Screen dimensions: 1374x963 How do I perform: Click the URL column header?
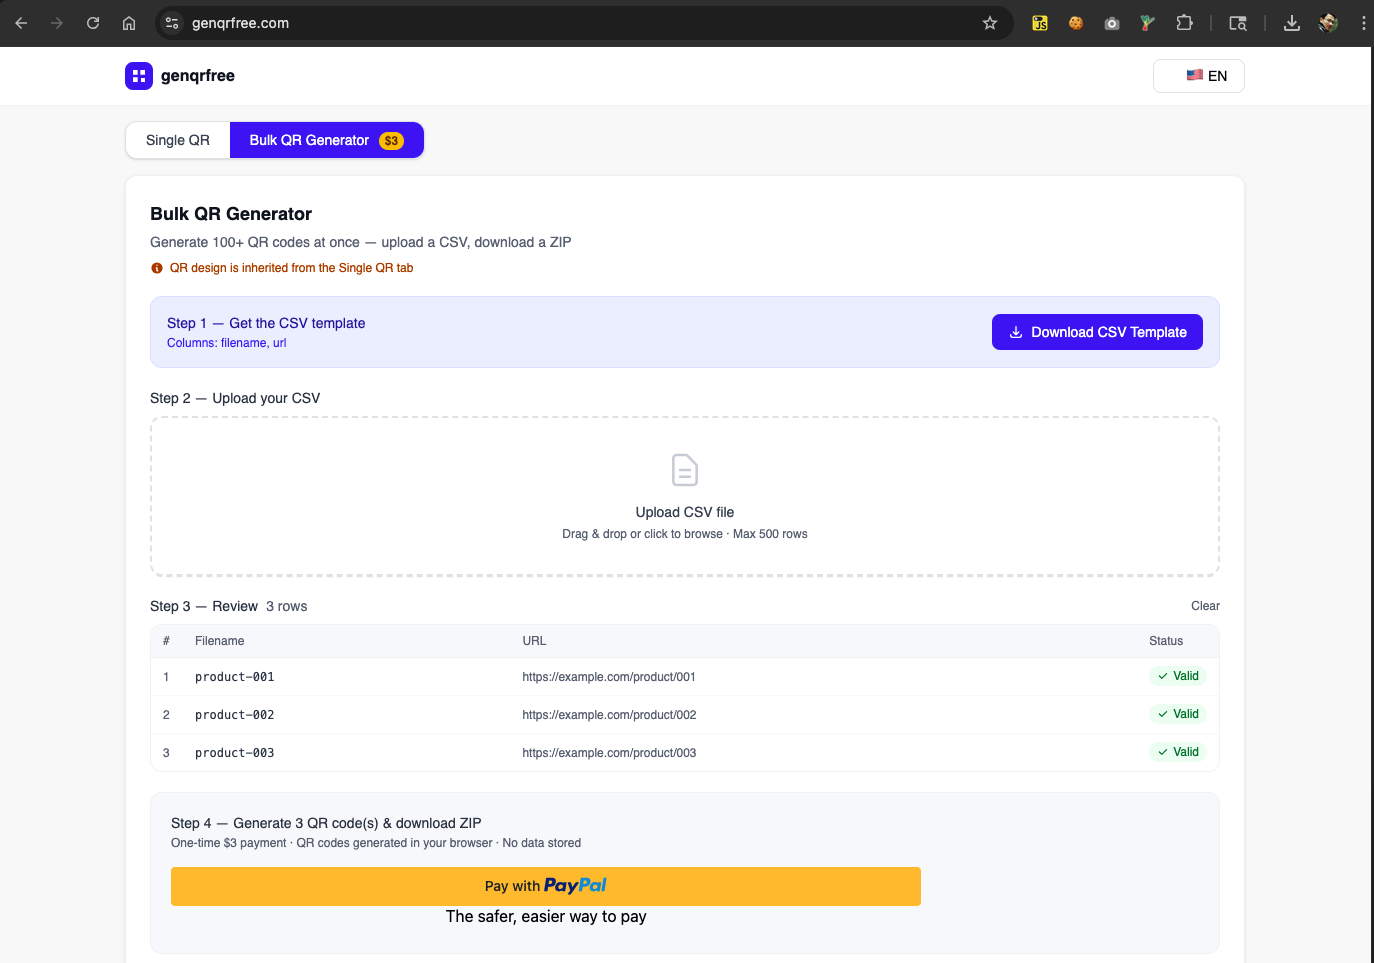(x=534, y=641)
